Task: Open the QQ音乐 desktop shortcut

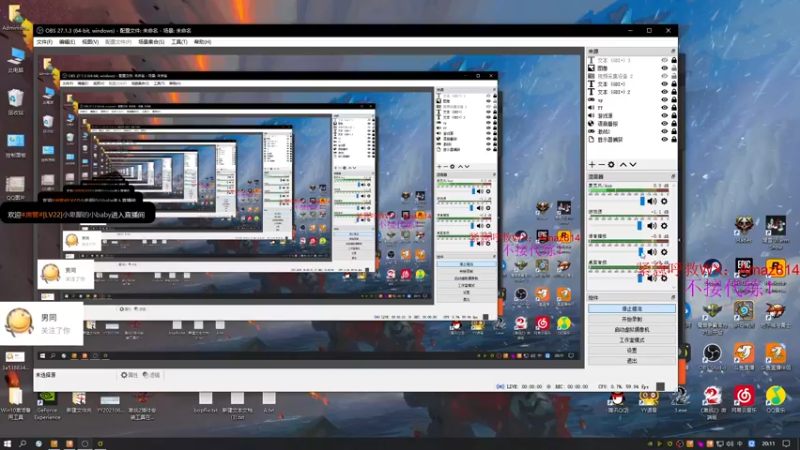Action: 776,399
